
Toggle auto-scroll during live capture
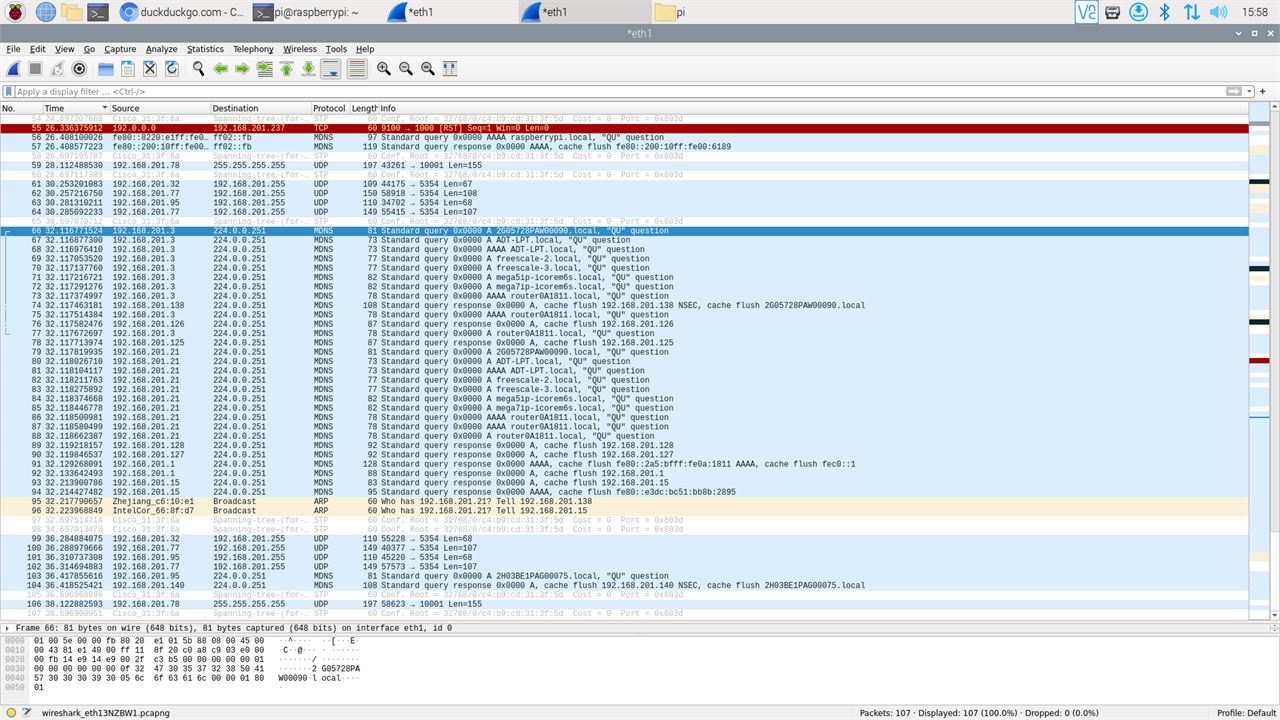pyautogui.click(x=331, y=69)
